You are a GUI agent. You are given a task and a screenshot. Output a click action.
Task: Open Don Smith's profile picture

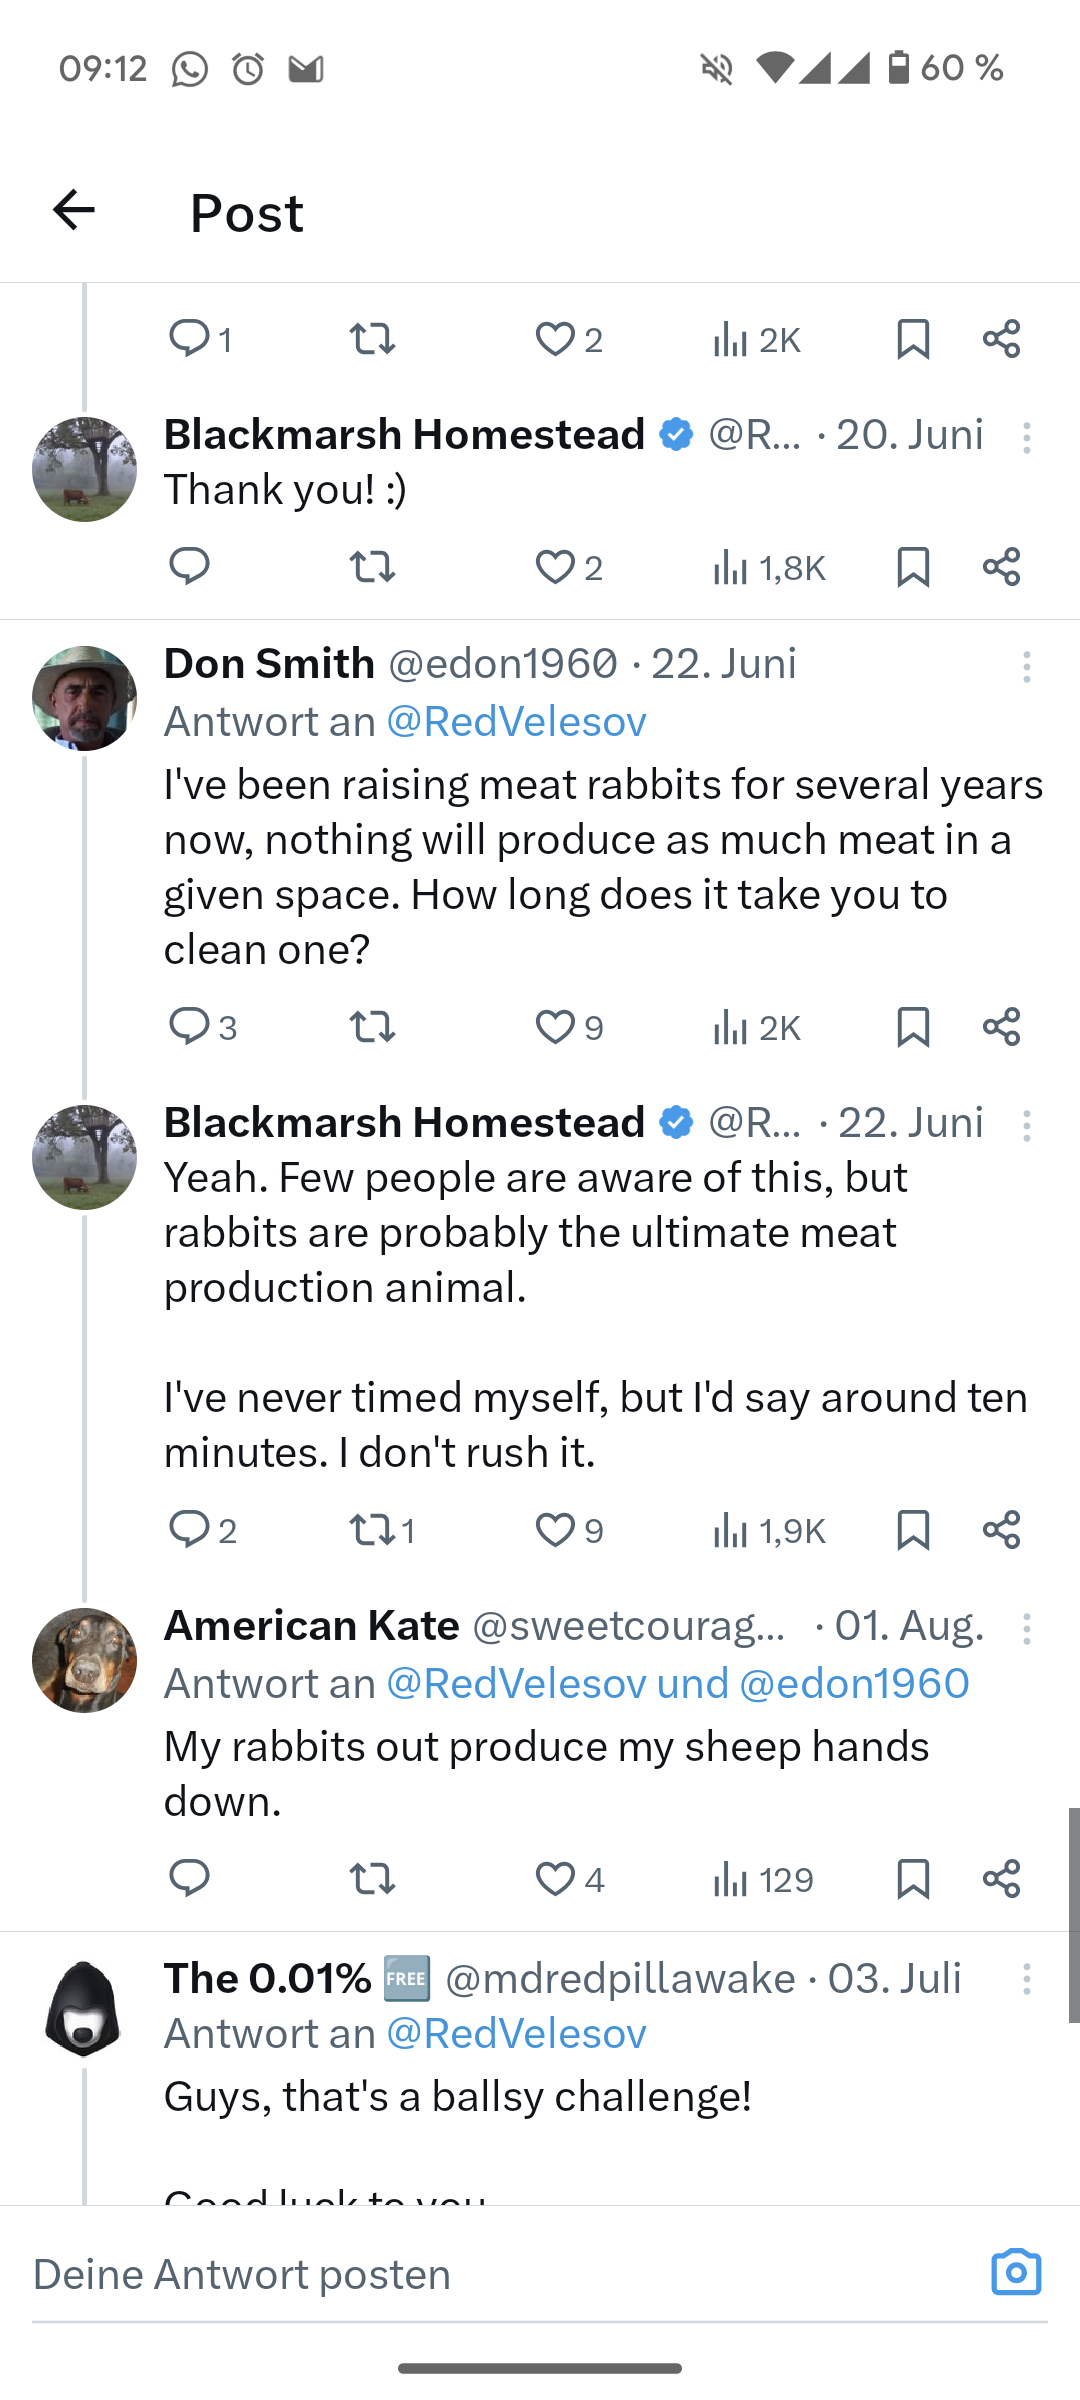click(x=84, y=698)
